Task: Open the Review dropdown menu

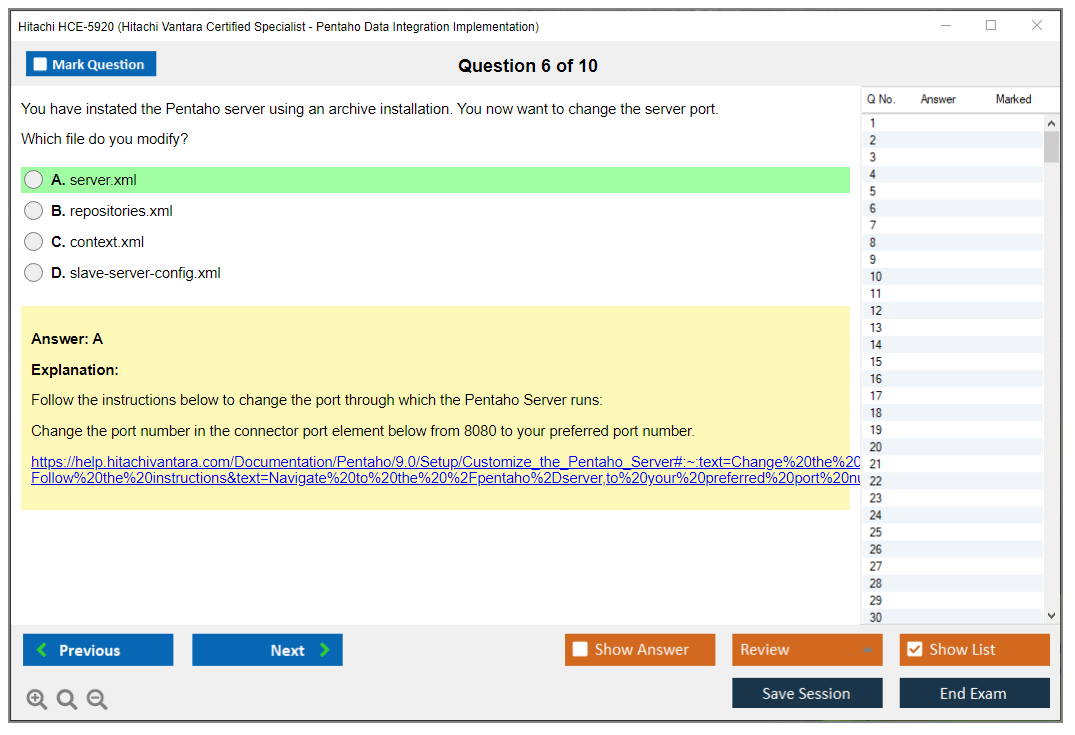Action: [807, 650]
